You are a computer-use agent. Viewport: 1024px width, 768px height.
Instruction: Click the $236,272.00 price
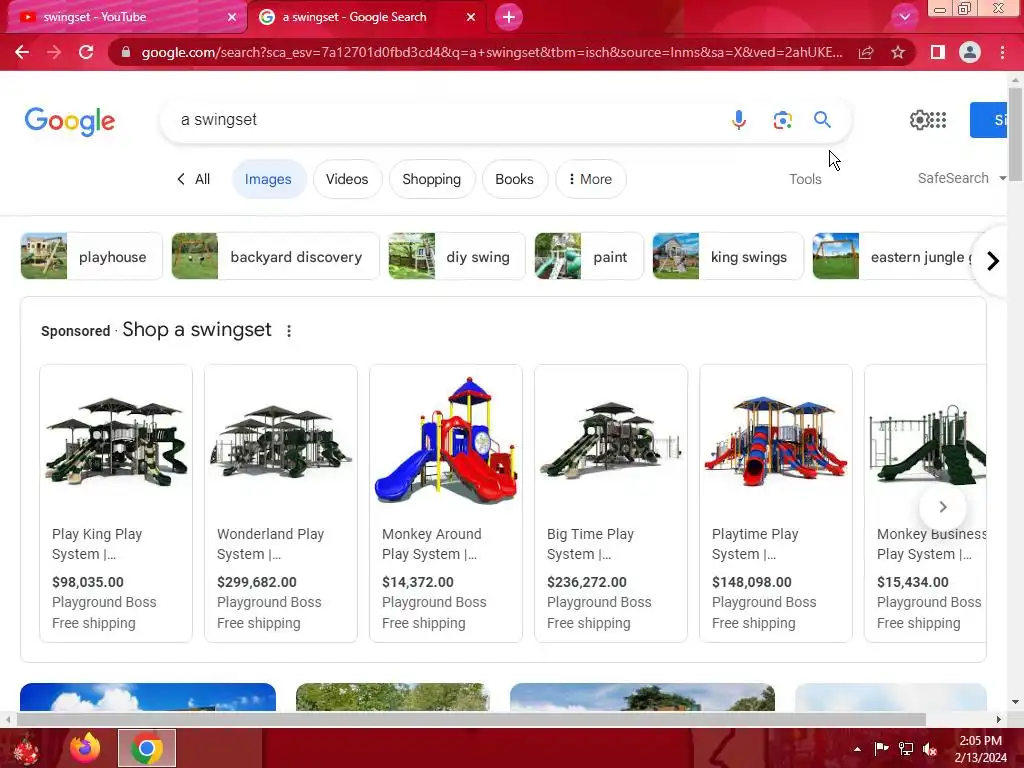click(x=586, y=582)
